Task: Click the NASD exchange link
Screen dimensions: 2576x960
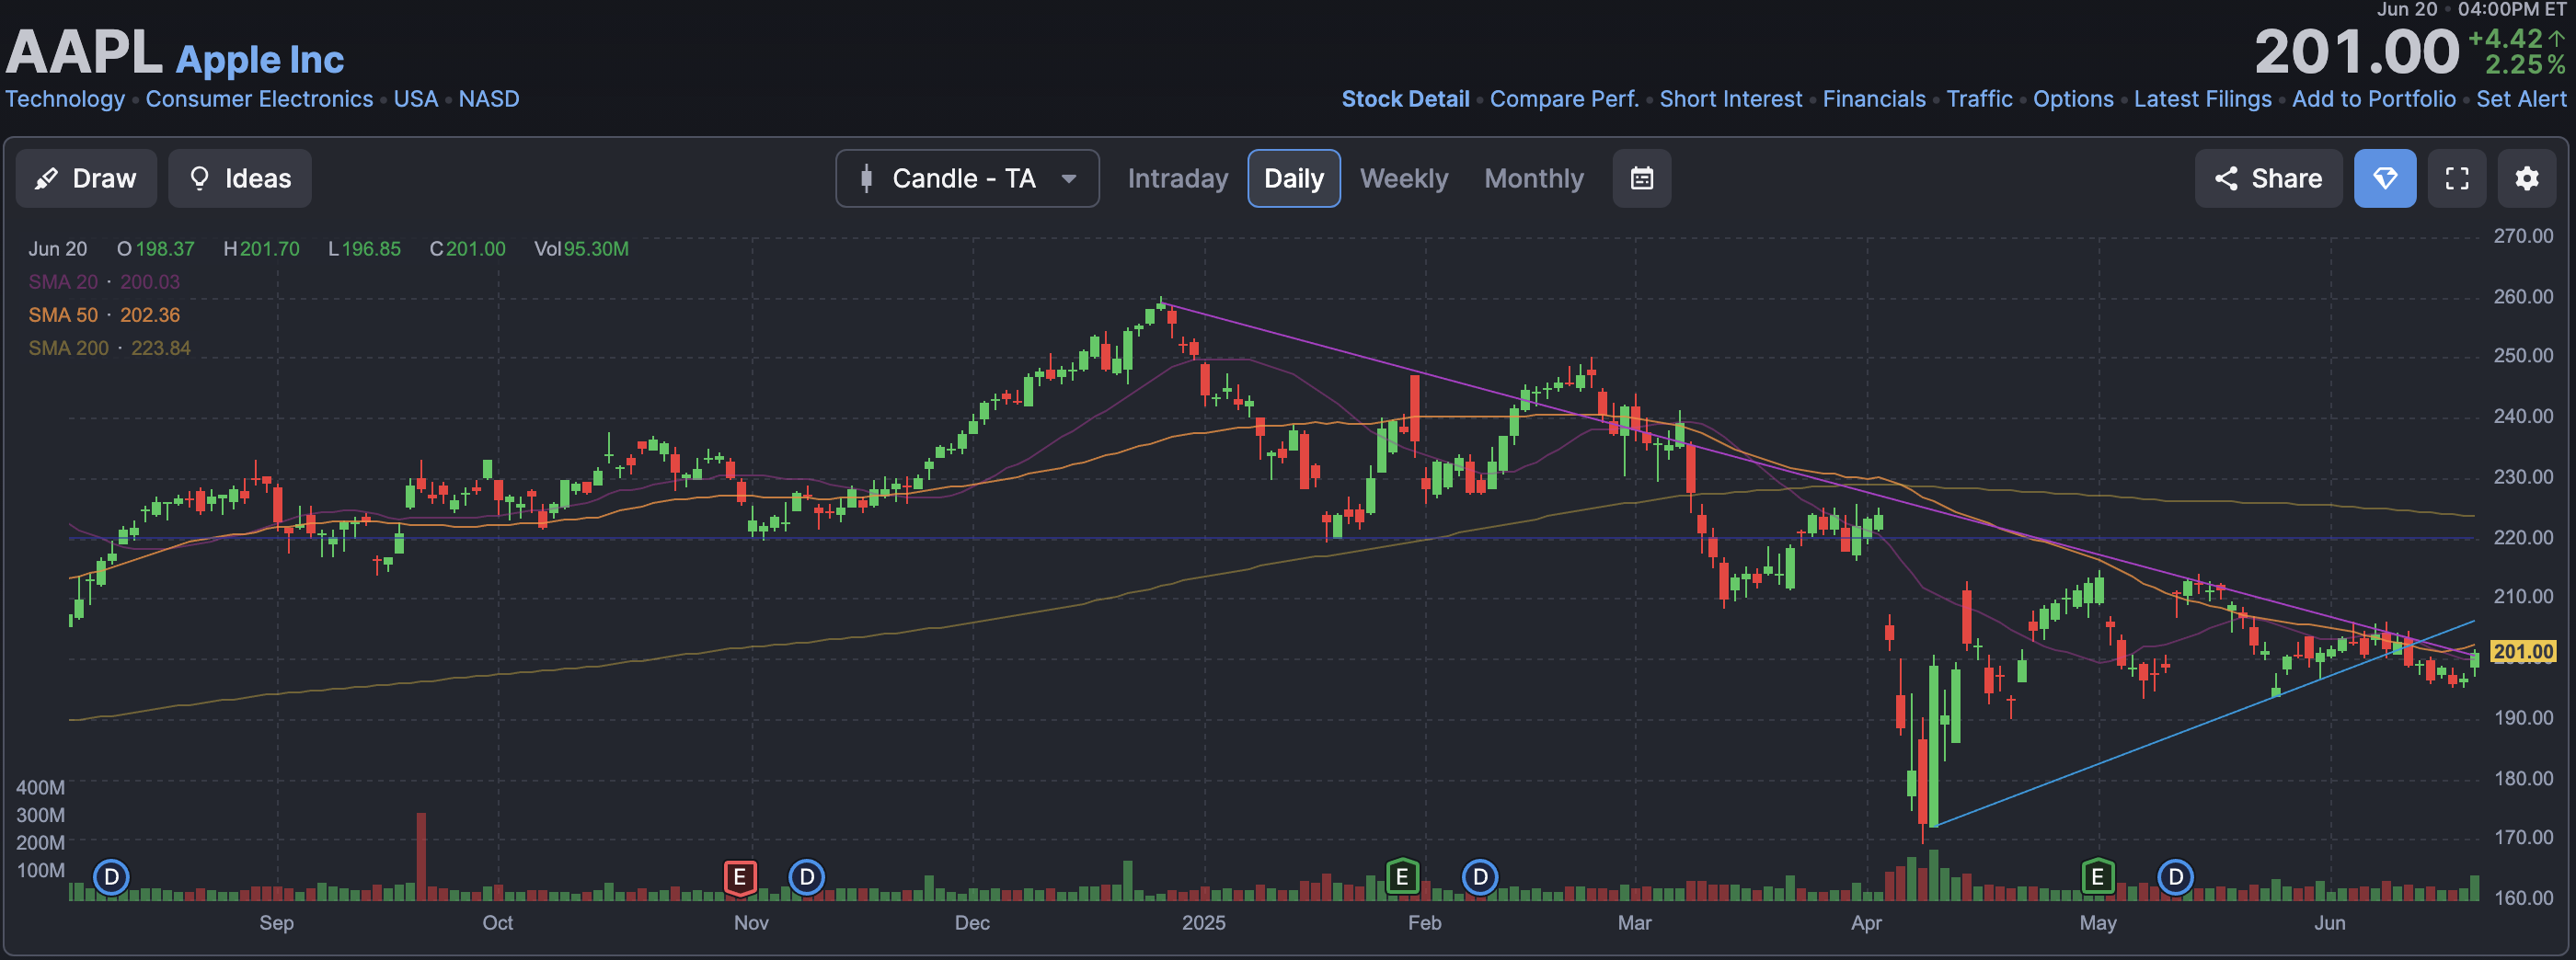Action: click(489, 99)
